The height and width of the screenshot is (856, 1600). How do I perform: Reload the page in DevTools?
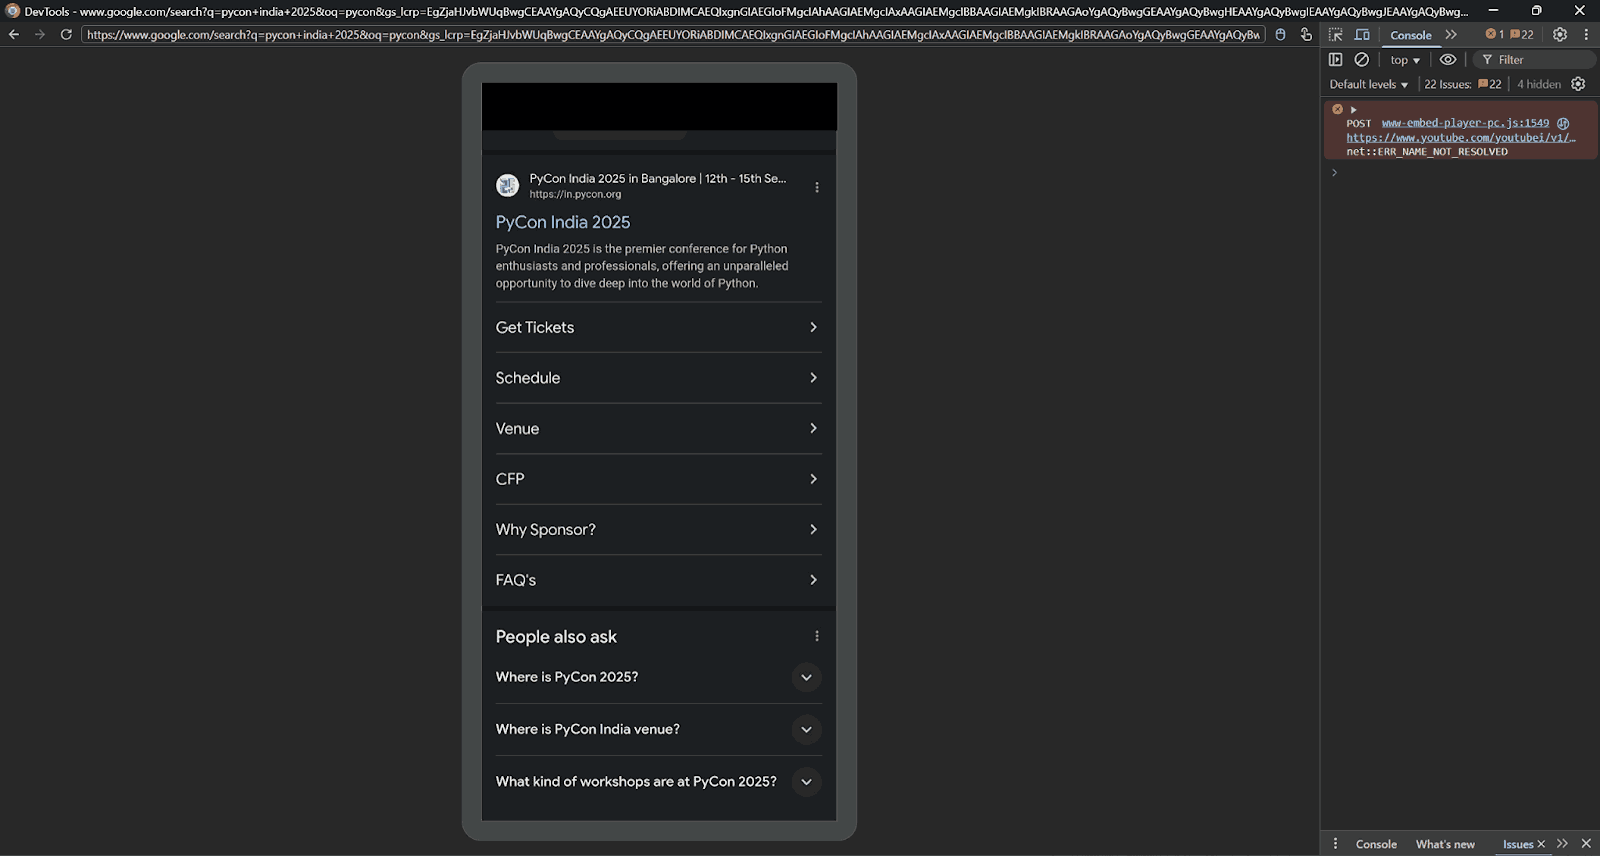point(66,34)
